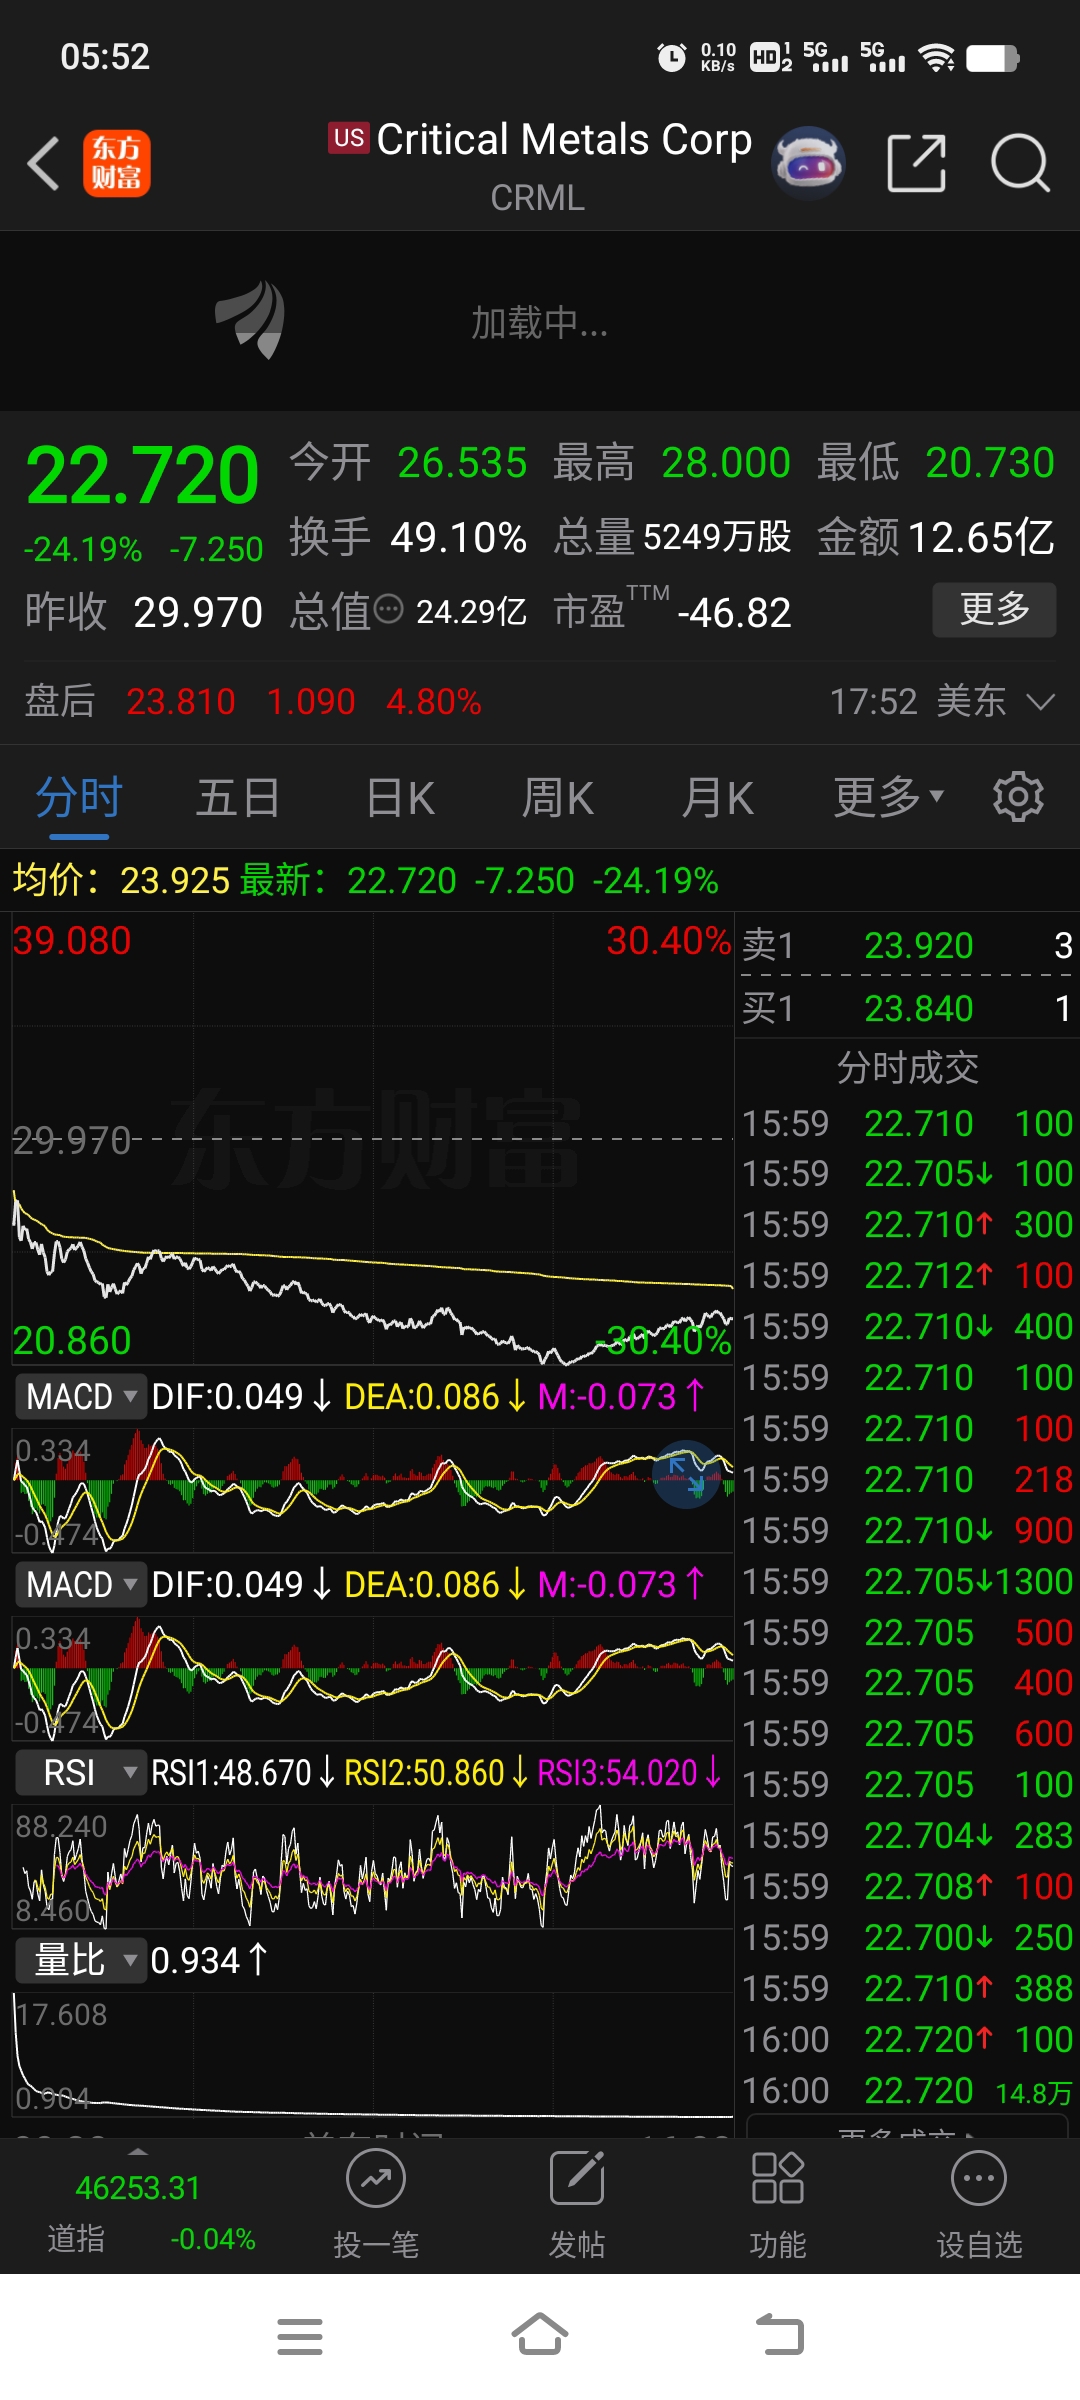Image resolution: width=1080 pixels, height=2400 pixels.
Task: Tap the Android home navigation icon
Action: click(540, 2335)
